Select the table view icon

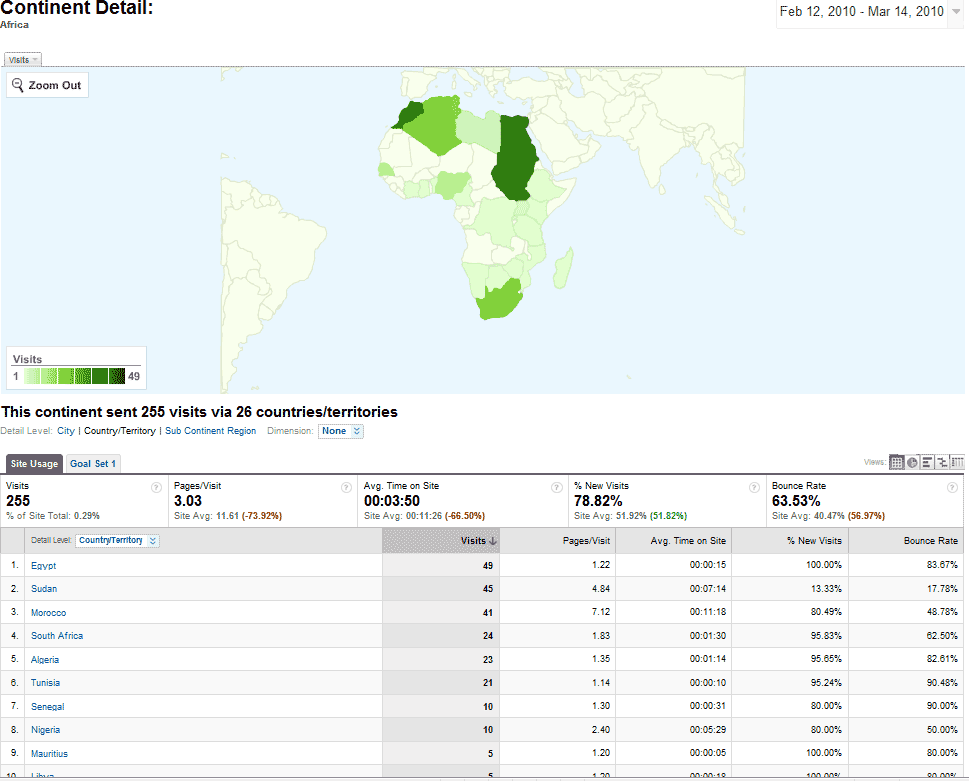click(x=896, y=462)
